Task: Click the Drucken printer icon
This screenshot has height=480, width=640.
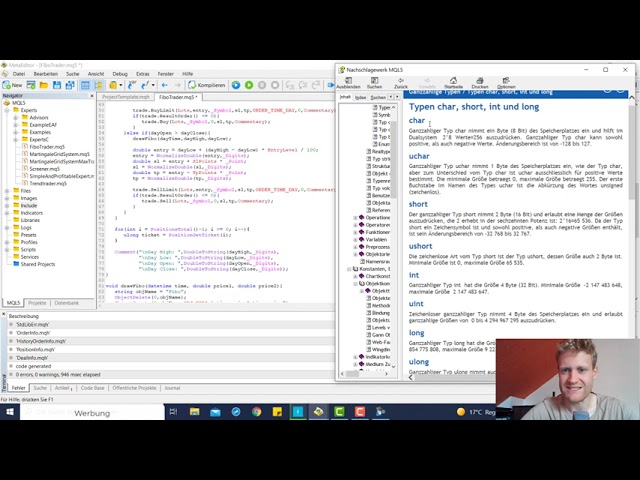Action: click(x=479, y=83)
